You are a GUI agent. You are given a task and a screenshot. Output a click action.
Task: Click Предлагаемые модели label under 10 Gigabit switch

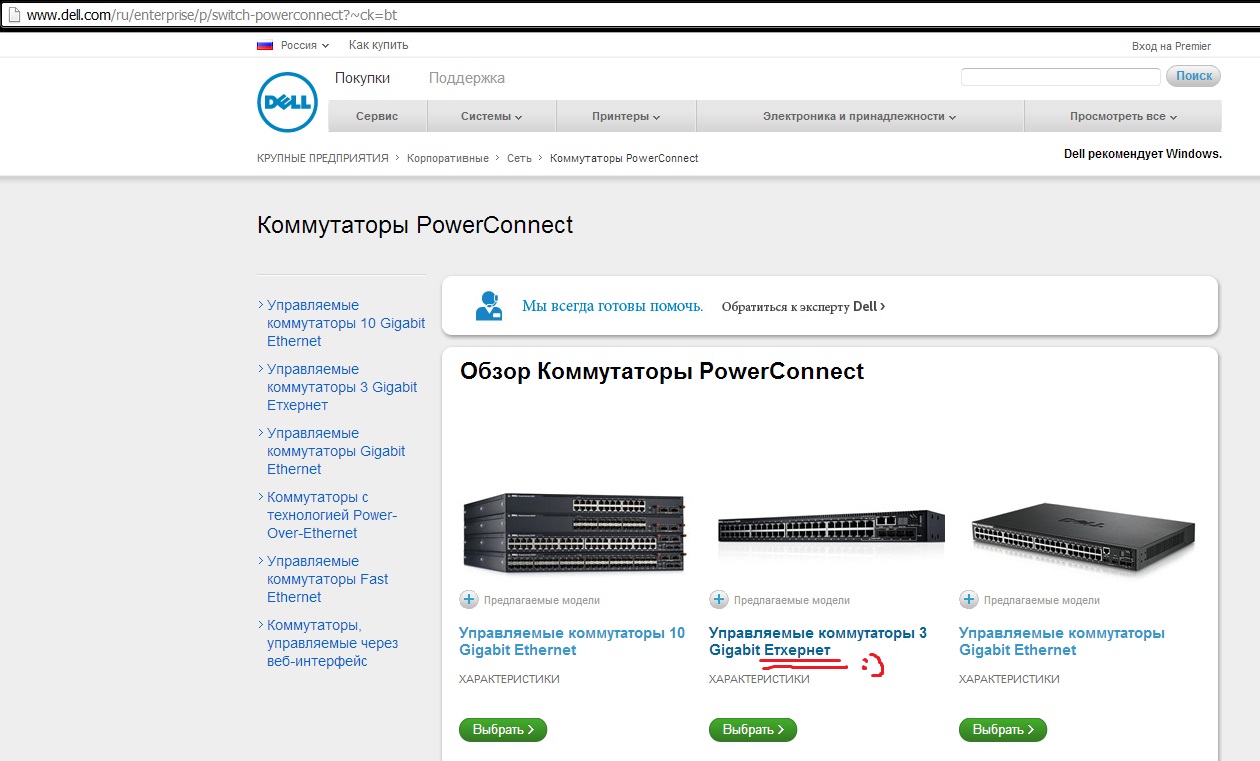[x=542, y=600]
